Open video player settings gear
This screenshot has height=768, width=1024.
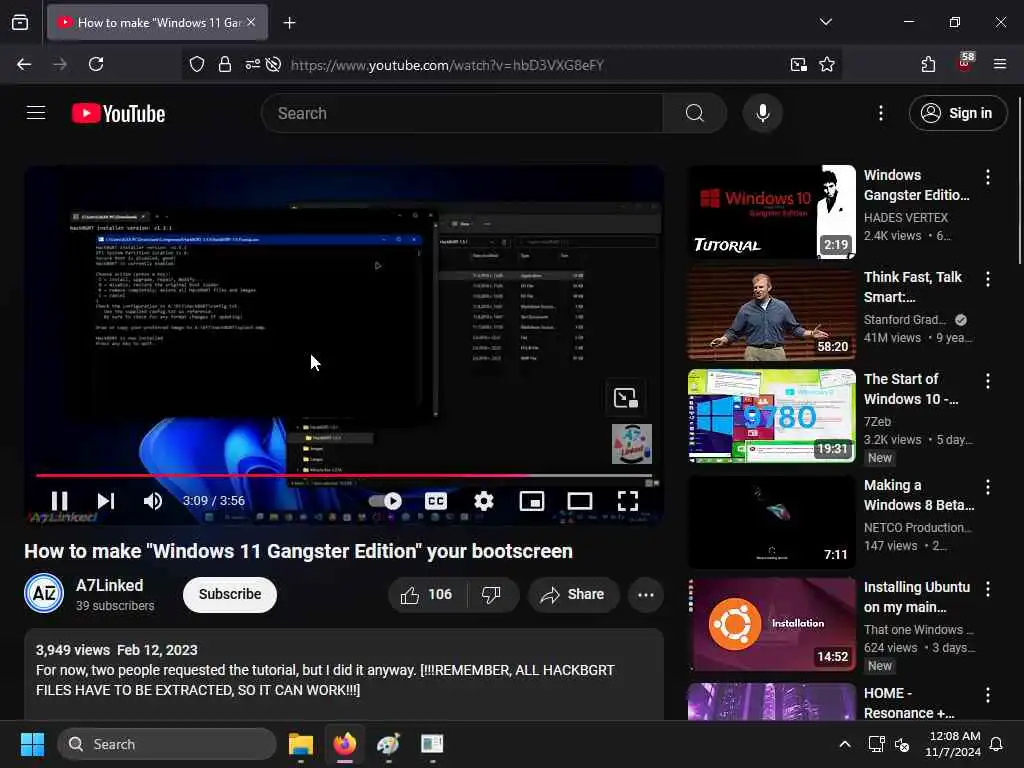pos(483,501)
